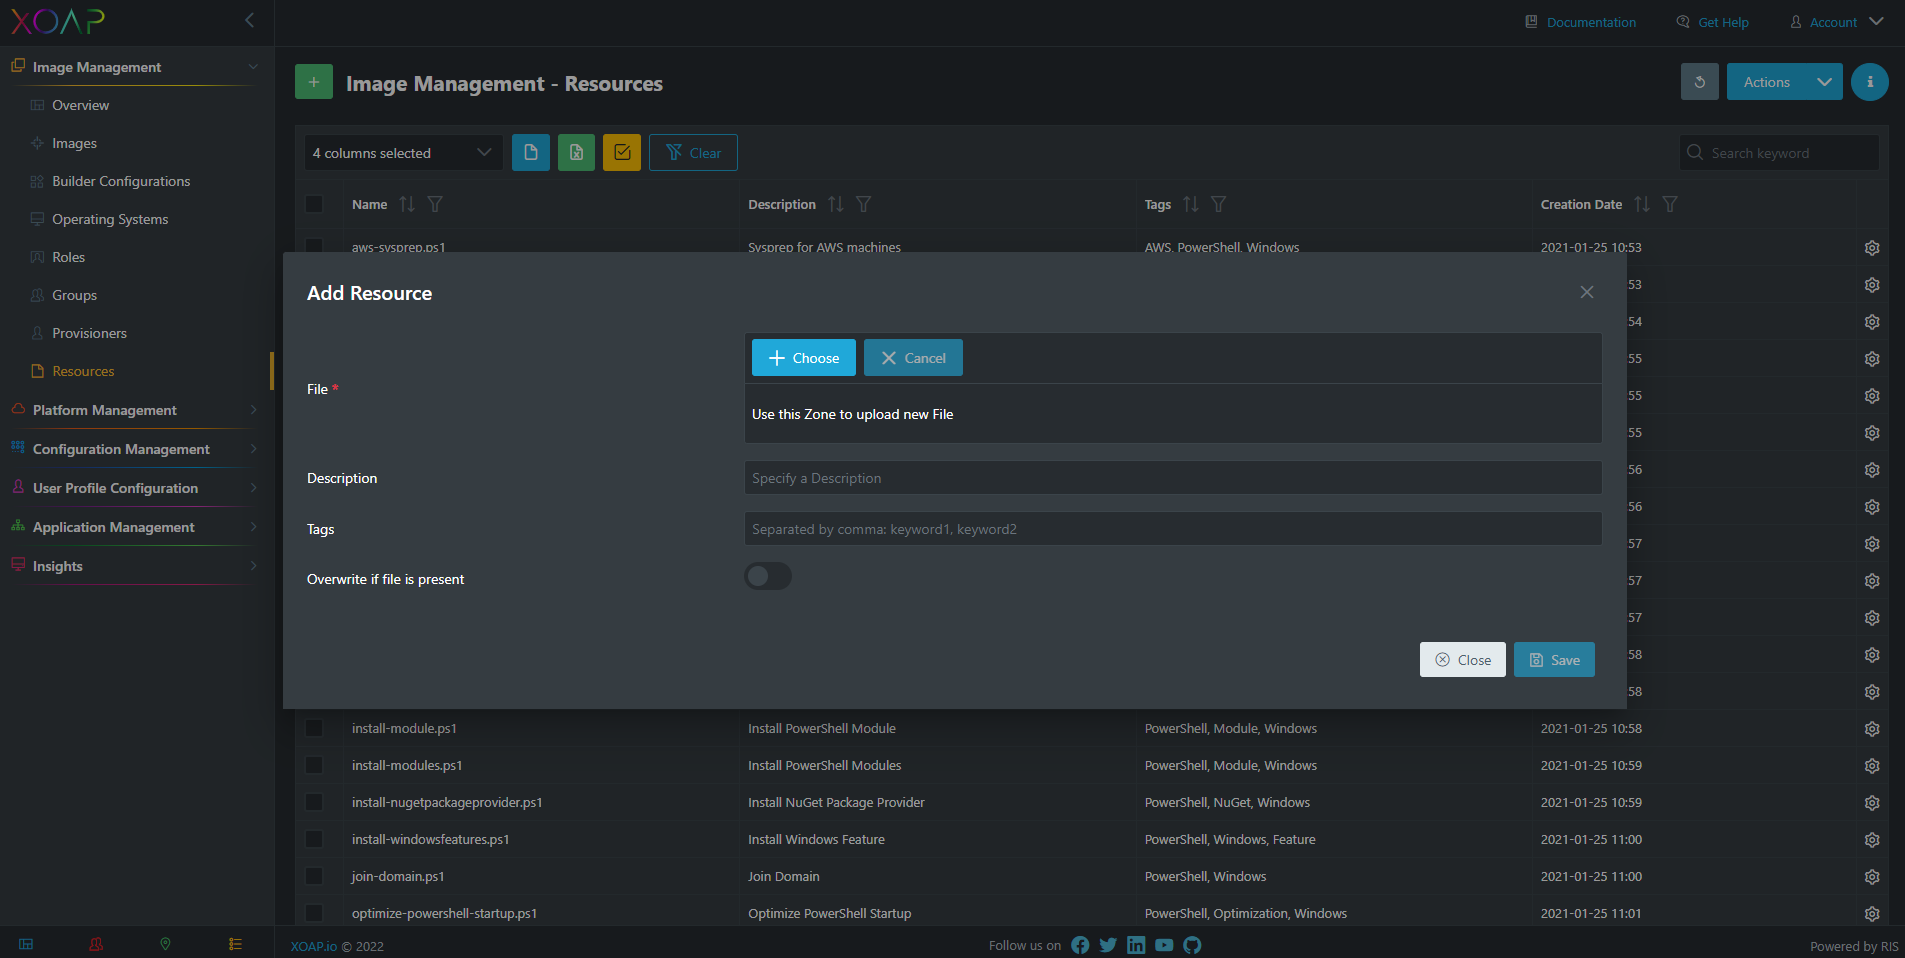
Task: Open Roles in the sidebar
Action: click(x=68, y=257)
